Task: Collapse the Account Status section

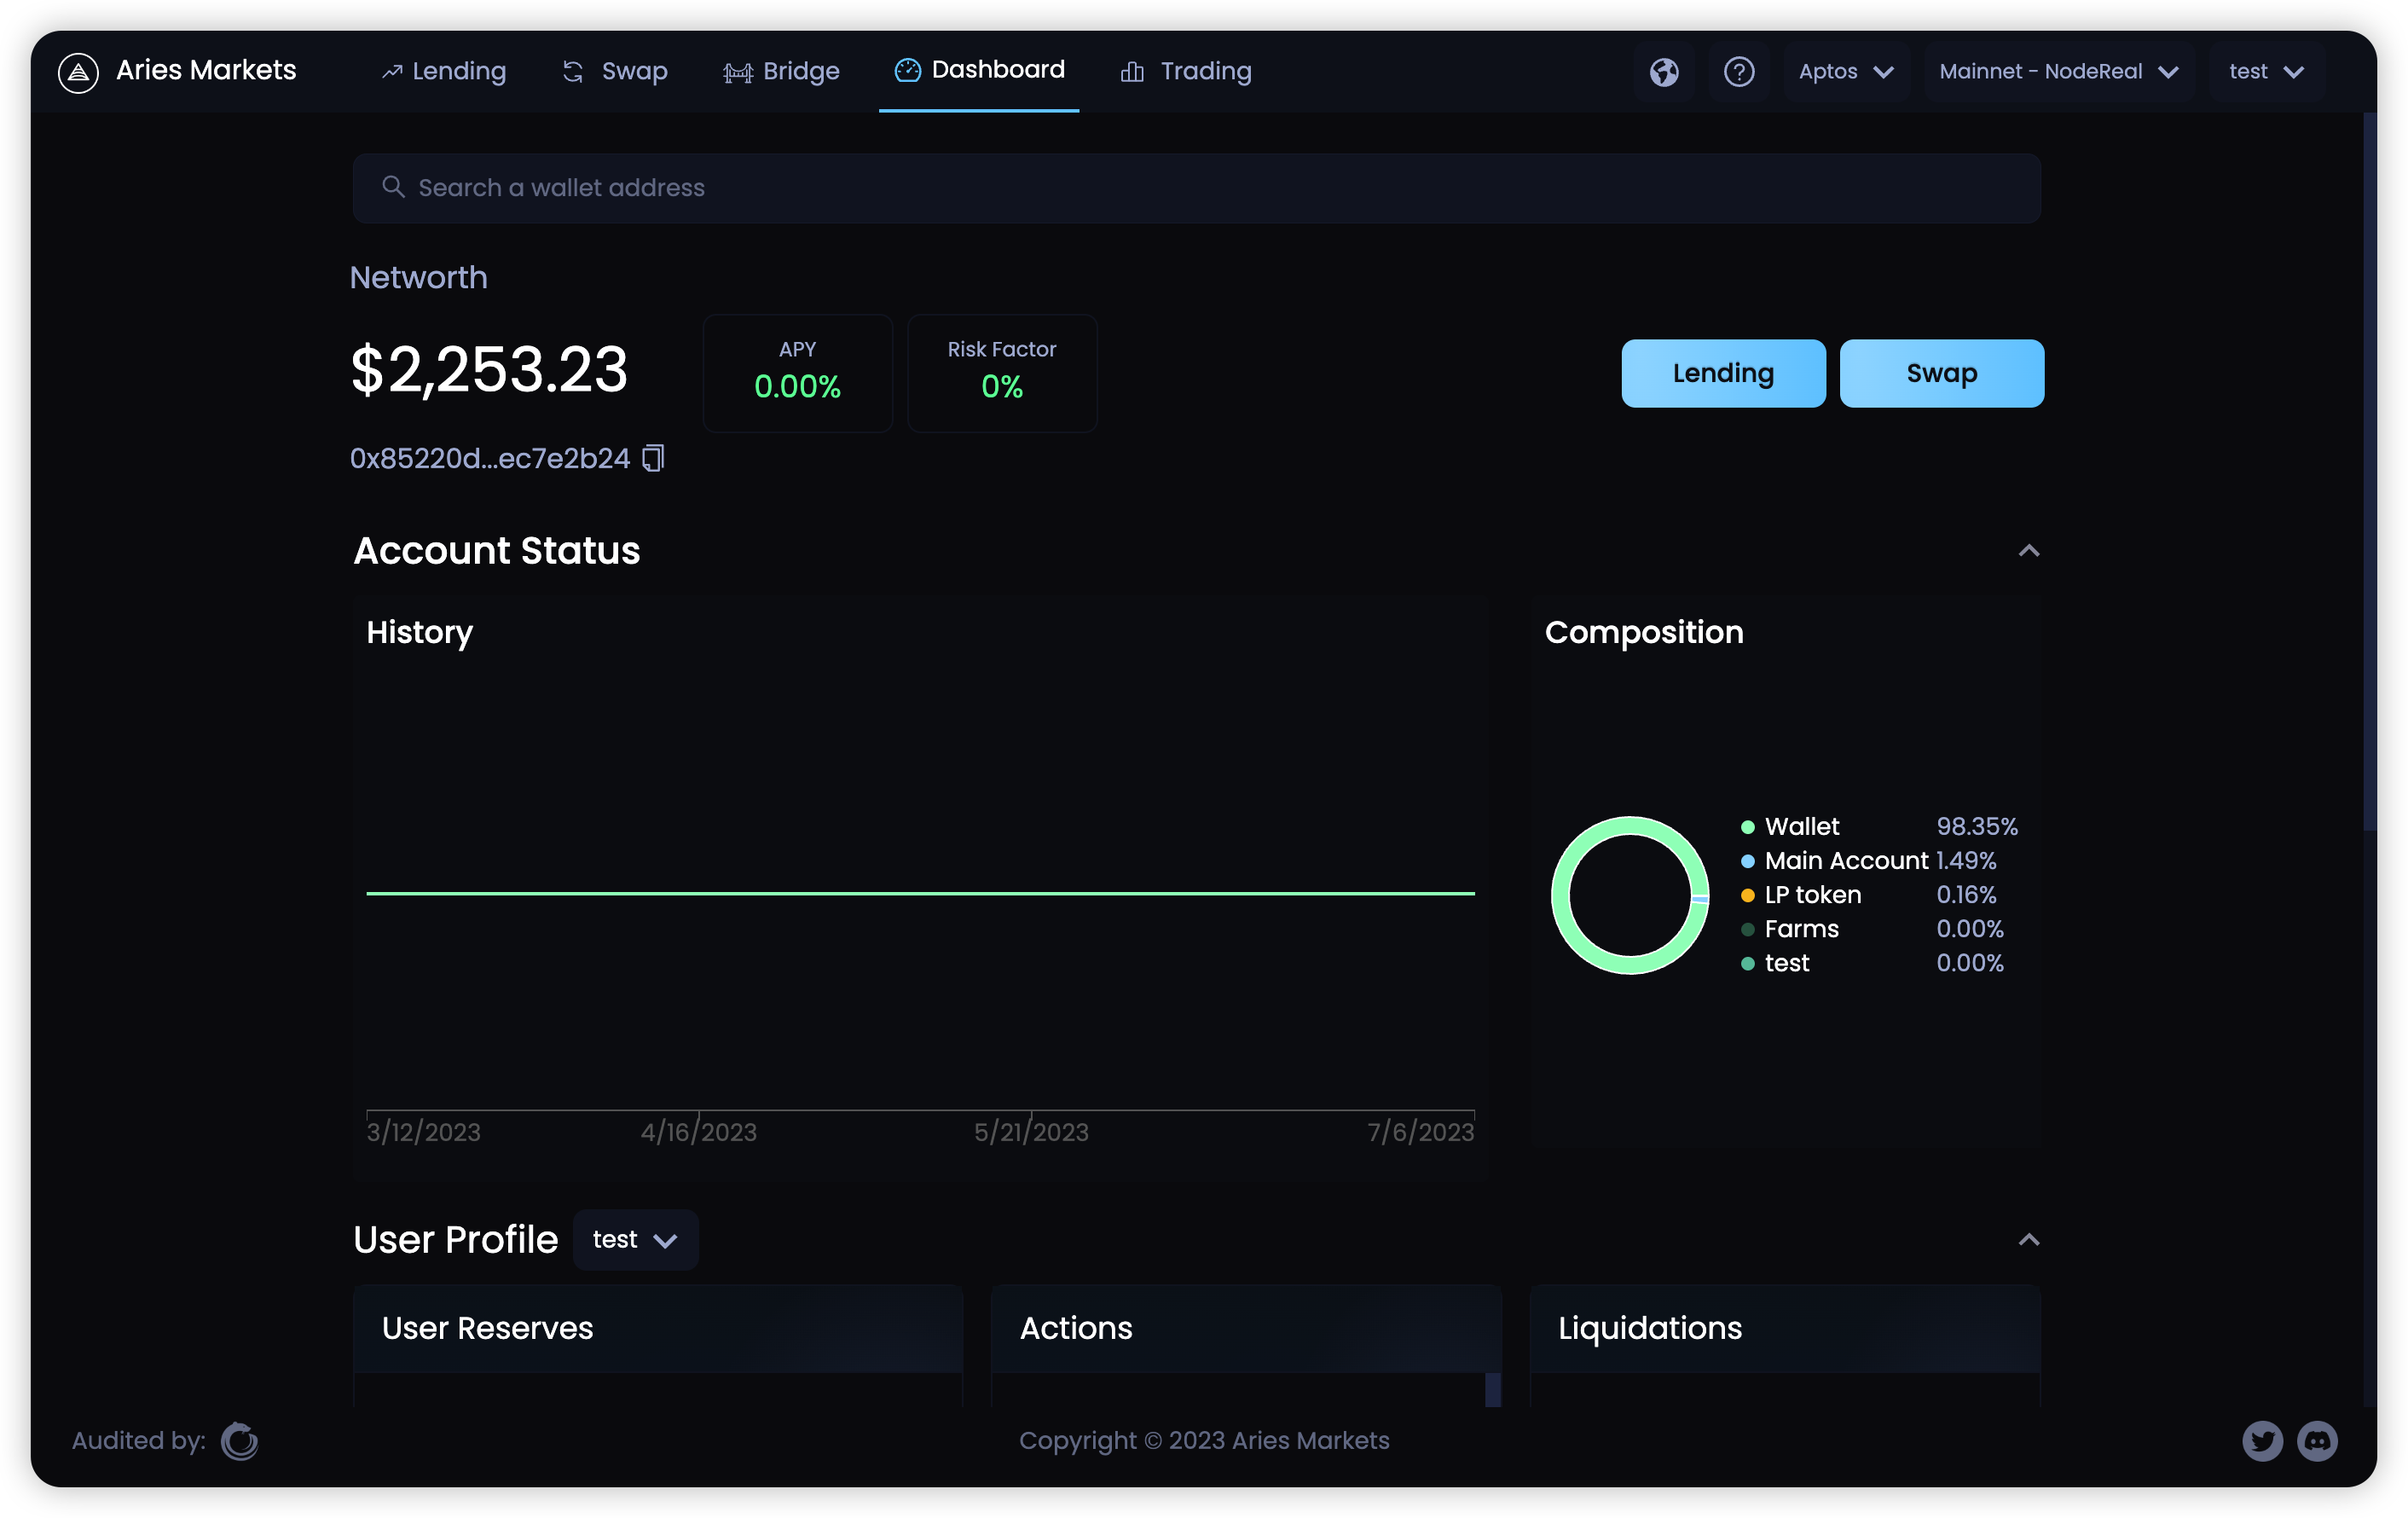Action: tap(2028, 551)
